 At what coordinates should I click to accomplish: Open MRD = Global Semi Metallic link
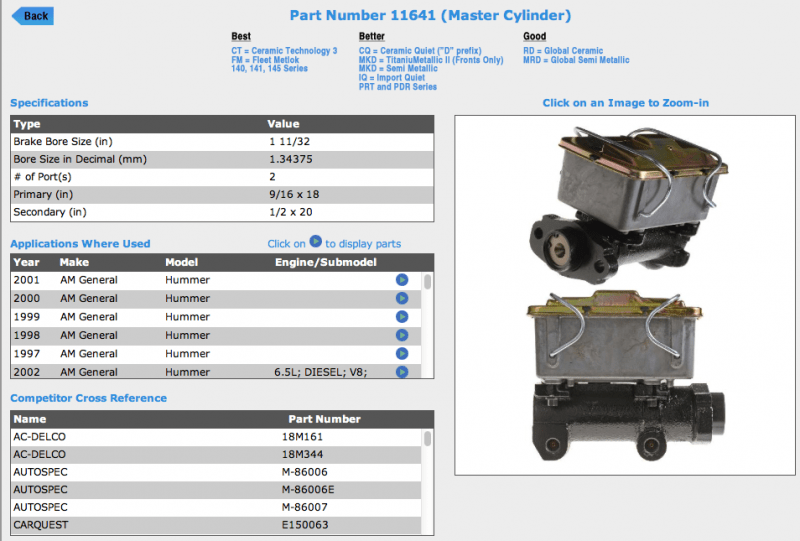coord(576,60)
